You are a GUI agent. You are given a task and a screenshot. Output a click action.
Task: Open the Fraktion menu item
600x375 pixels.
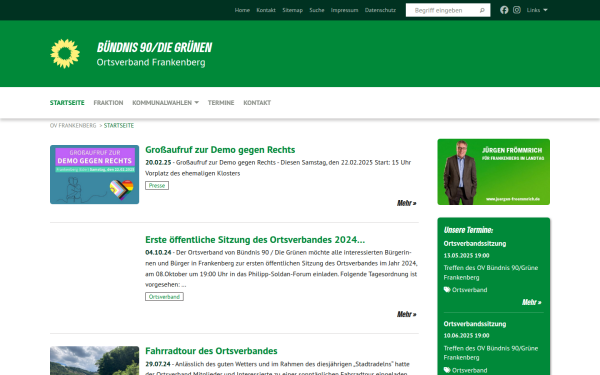coord(108,103)
